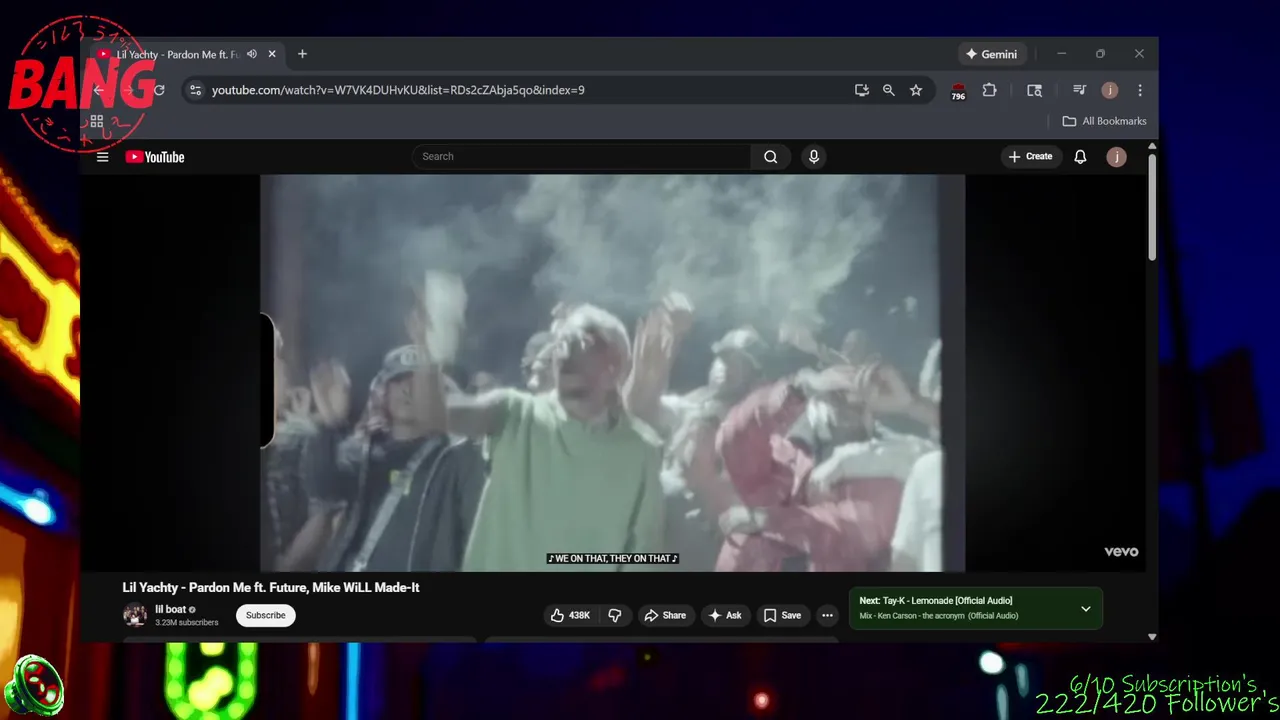The width and height of the screenshot is (1280, 720).
Task: Mute the tab using the speaker icon
Action: point(252,54)
